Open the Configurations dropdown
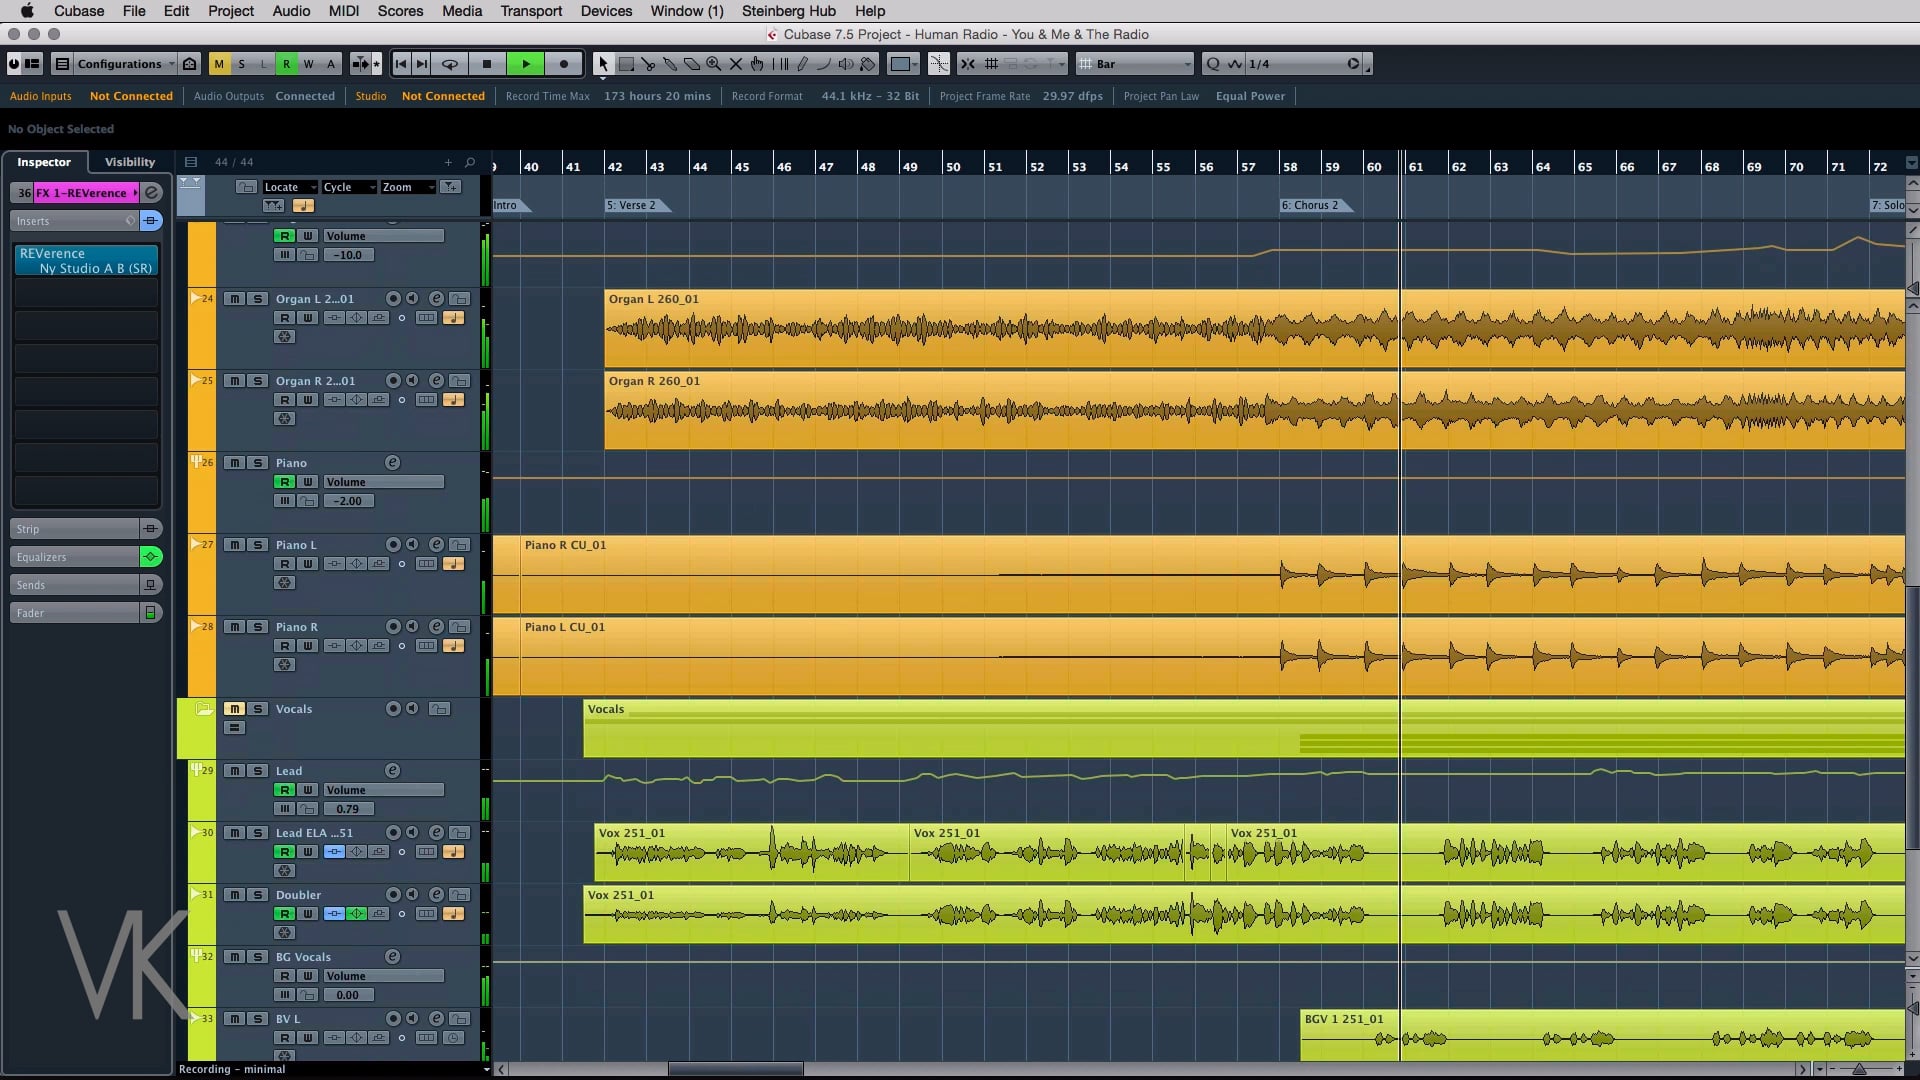Viewport: 1920px width, 1080px height. (x=114, y=64)
